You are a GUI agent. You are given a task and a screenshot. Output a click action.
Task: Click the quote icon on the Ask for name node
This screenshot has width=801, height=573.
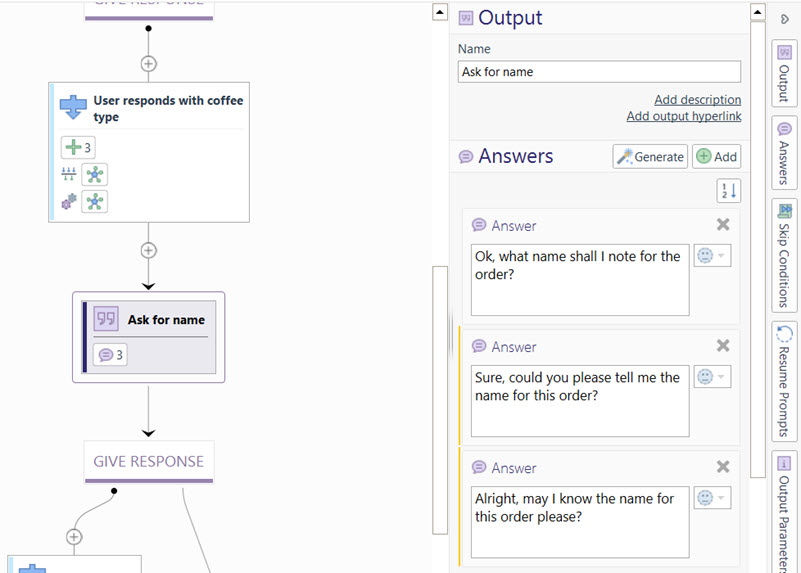(106, 319)
